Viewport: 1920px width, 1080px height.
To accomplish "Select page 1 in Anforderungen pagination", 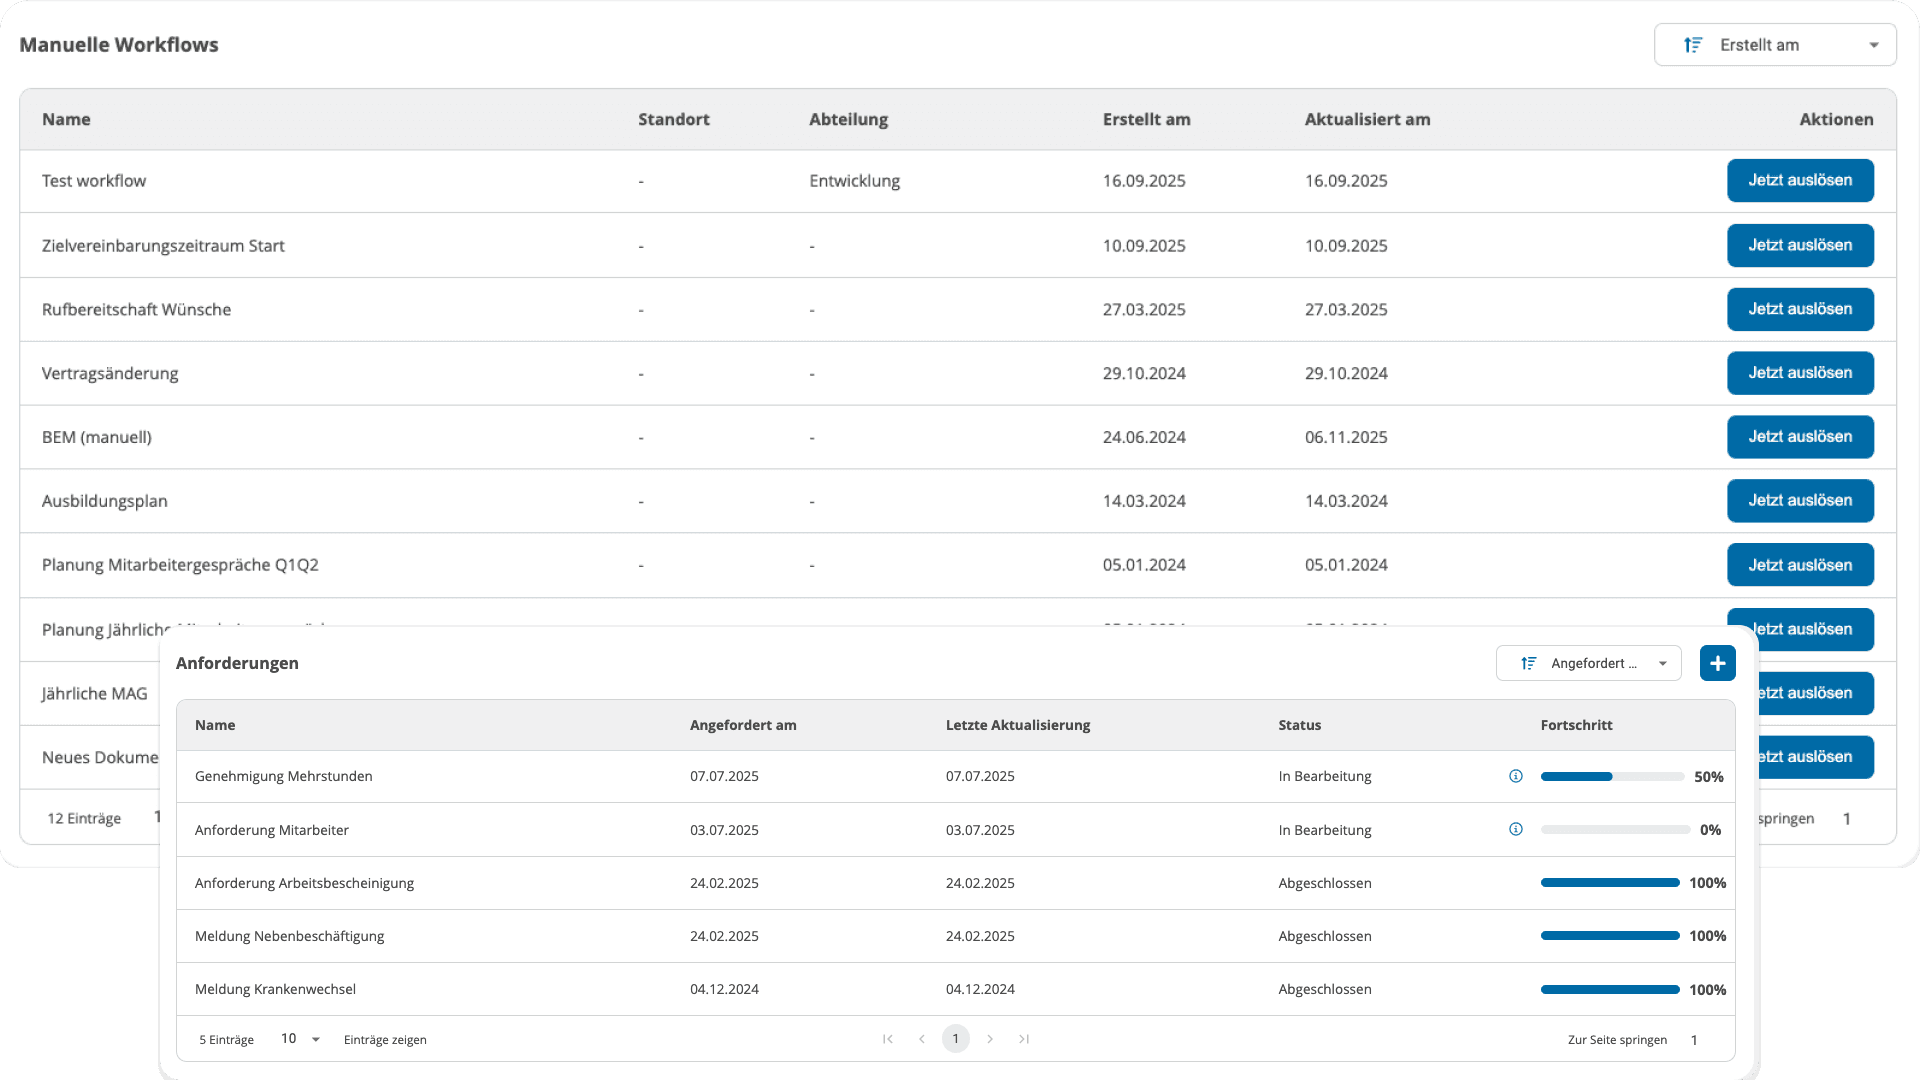I will point(955,1039).
